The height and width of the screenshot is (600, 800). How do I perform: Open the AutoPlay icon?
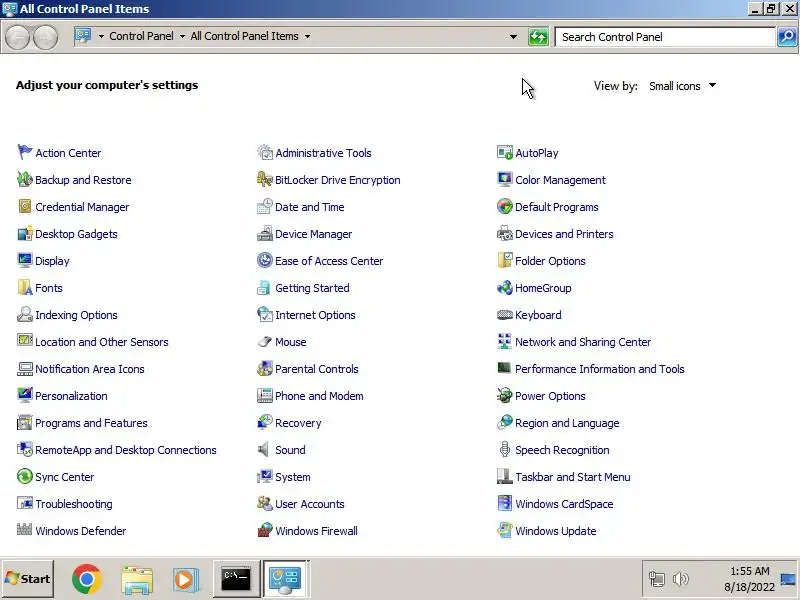point(505,152)
